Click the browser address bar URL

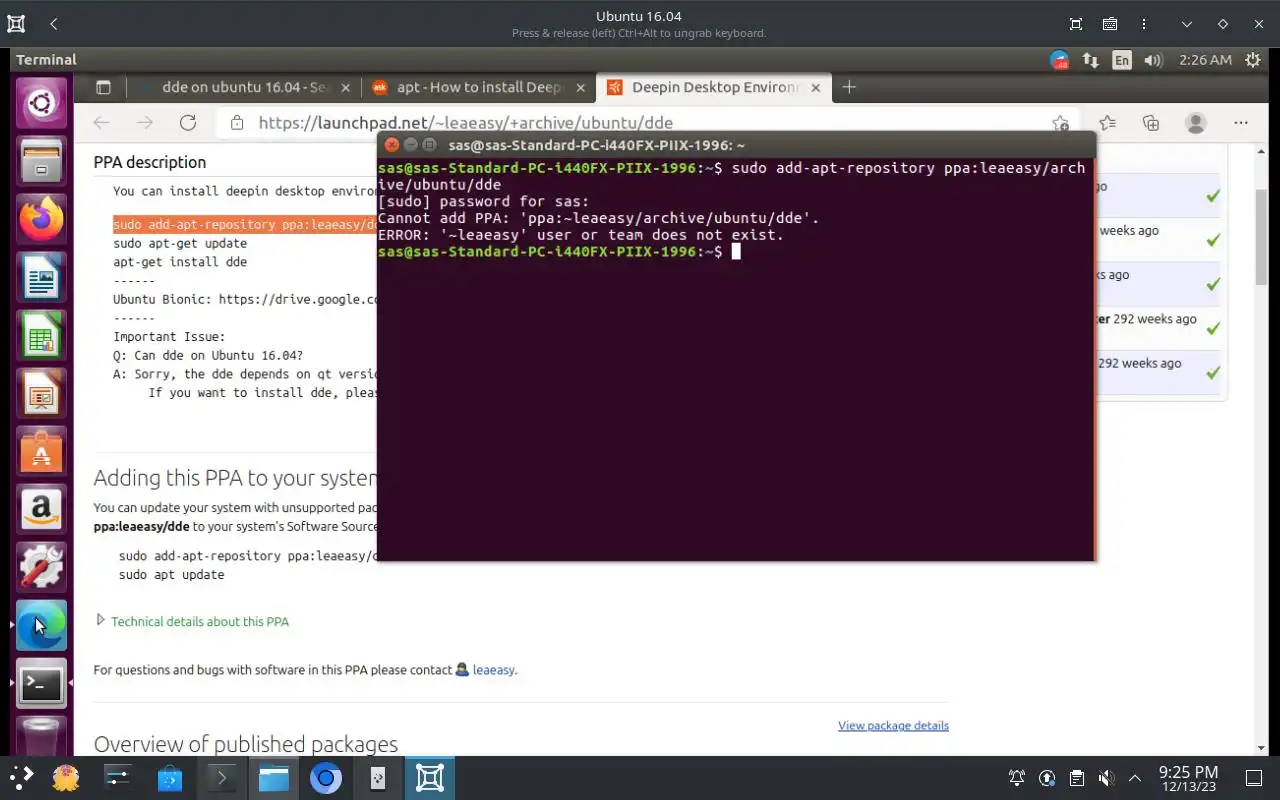(465, 123)
